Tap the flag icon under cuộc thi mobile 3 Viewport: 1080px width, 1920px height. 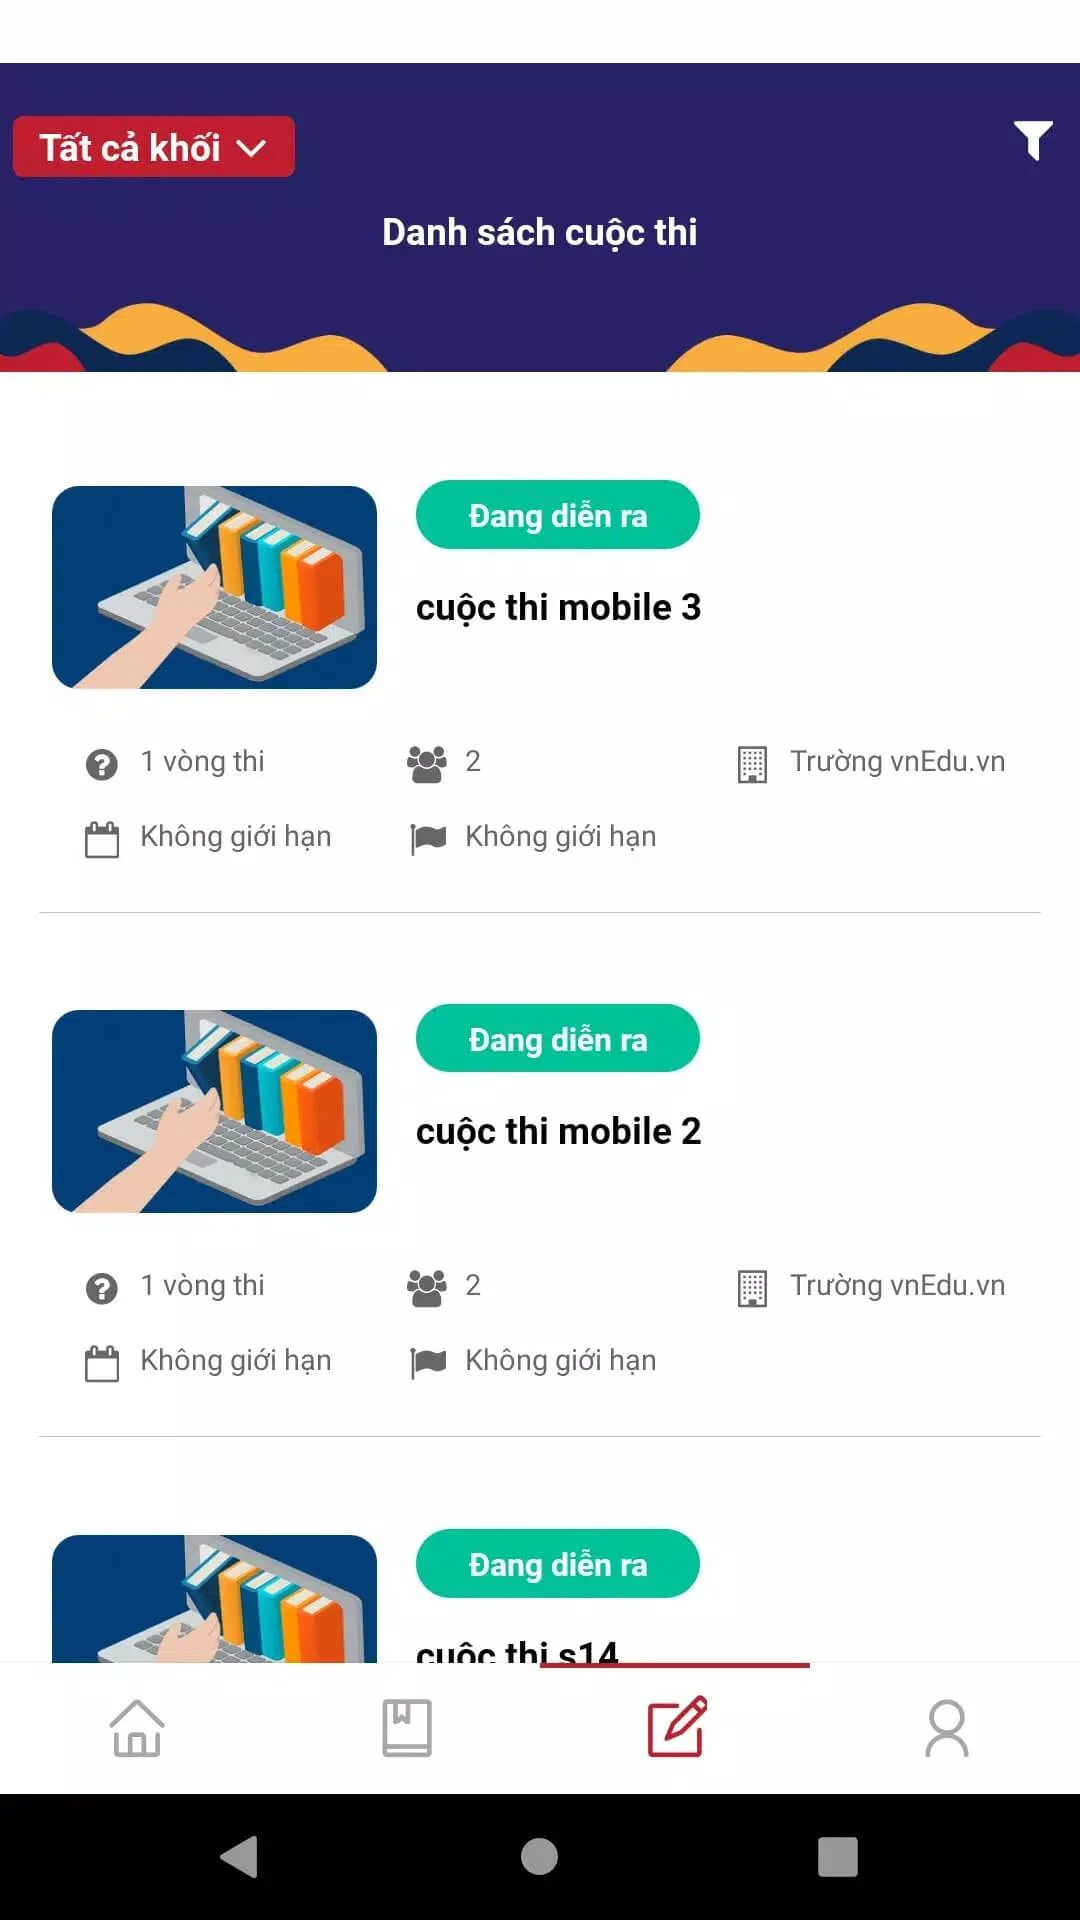point(428,839)
